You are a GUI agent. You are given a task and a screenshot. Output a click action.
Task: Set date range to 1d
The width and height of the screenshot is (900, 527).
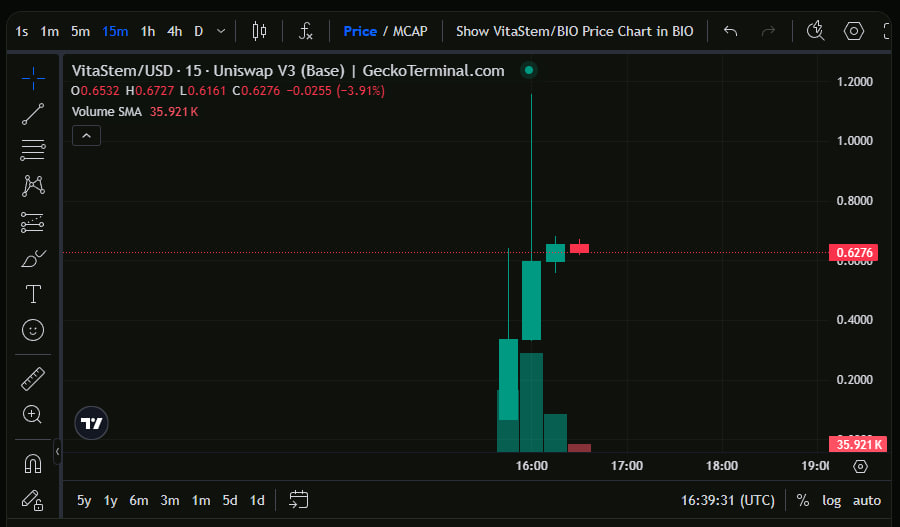(x=257, y=500)
